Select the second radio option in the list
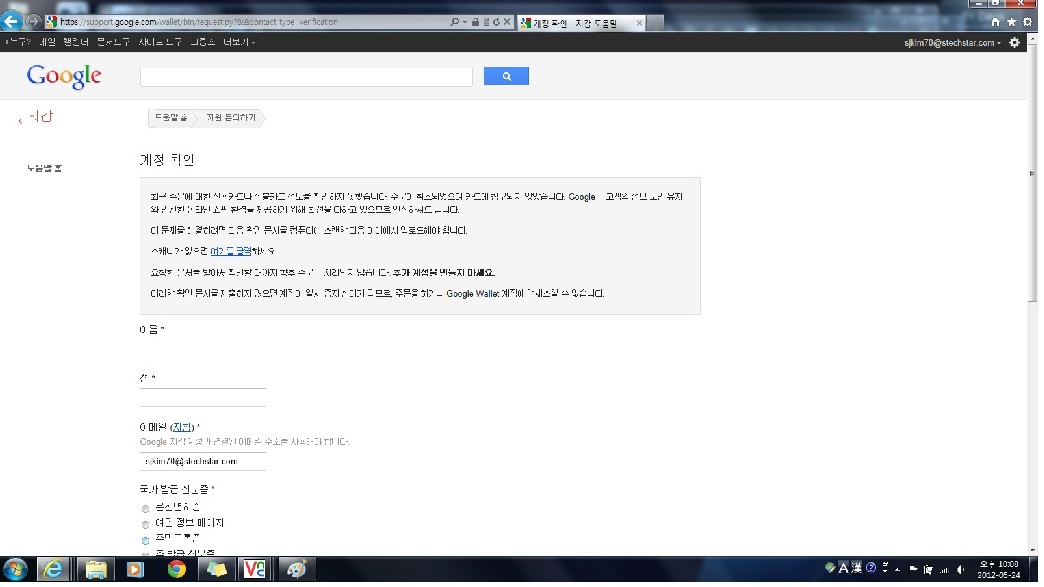This screenshot has width=1044, height=587. click(x=145, y=524)
